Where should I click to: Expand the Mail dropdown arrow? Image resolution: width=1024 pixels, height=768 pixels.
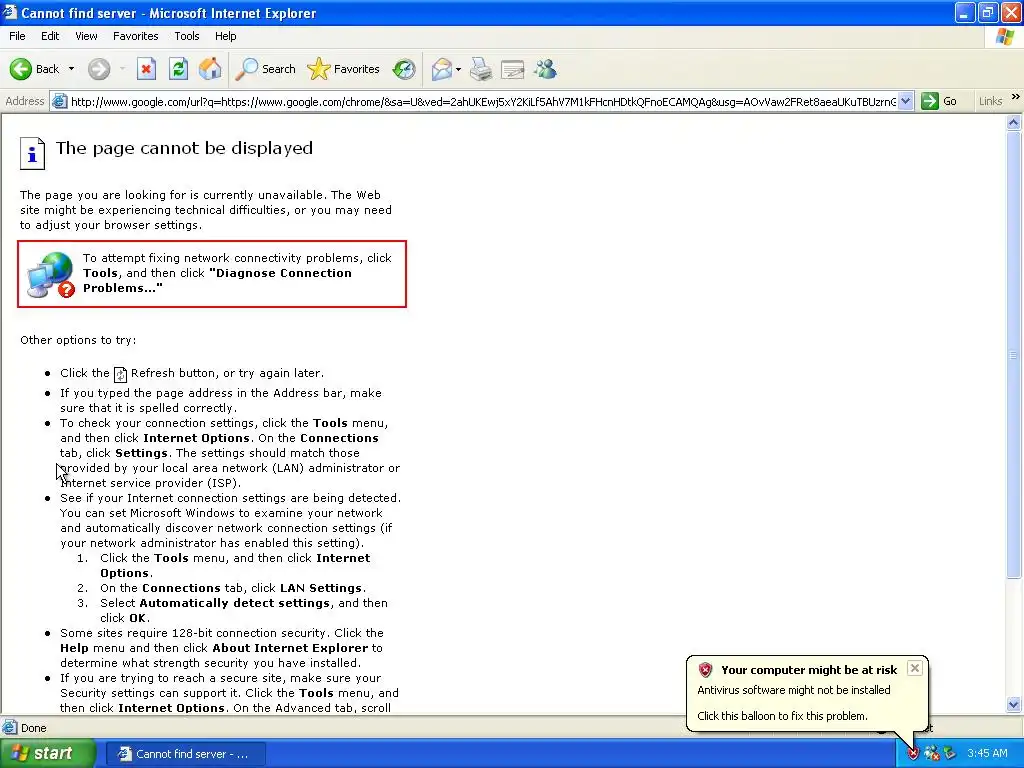(458, 69)
